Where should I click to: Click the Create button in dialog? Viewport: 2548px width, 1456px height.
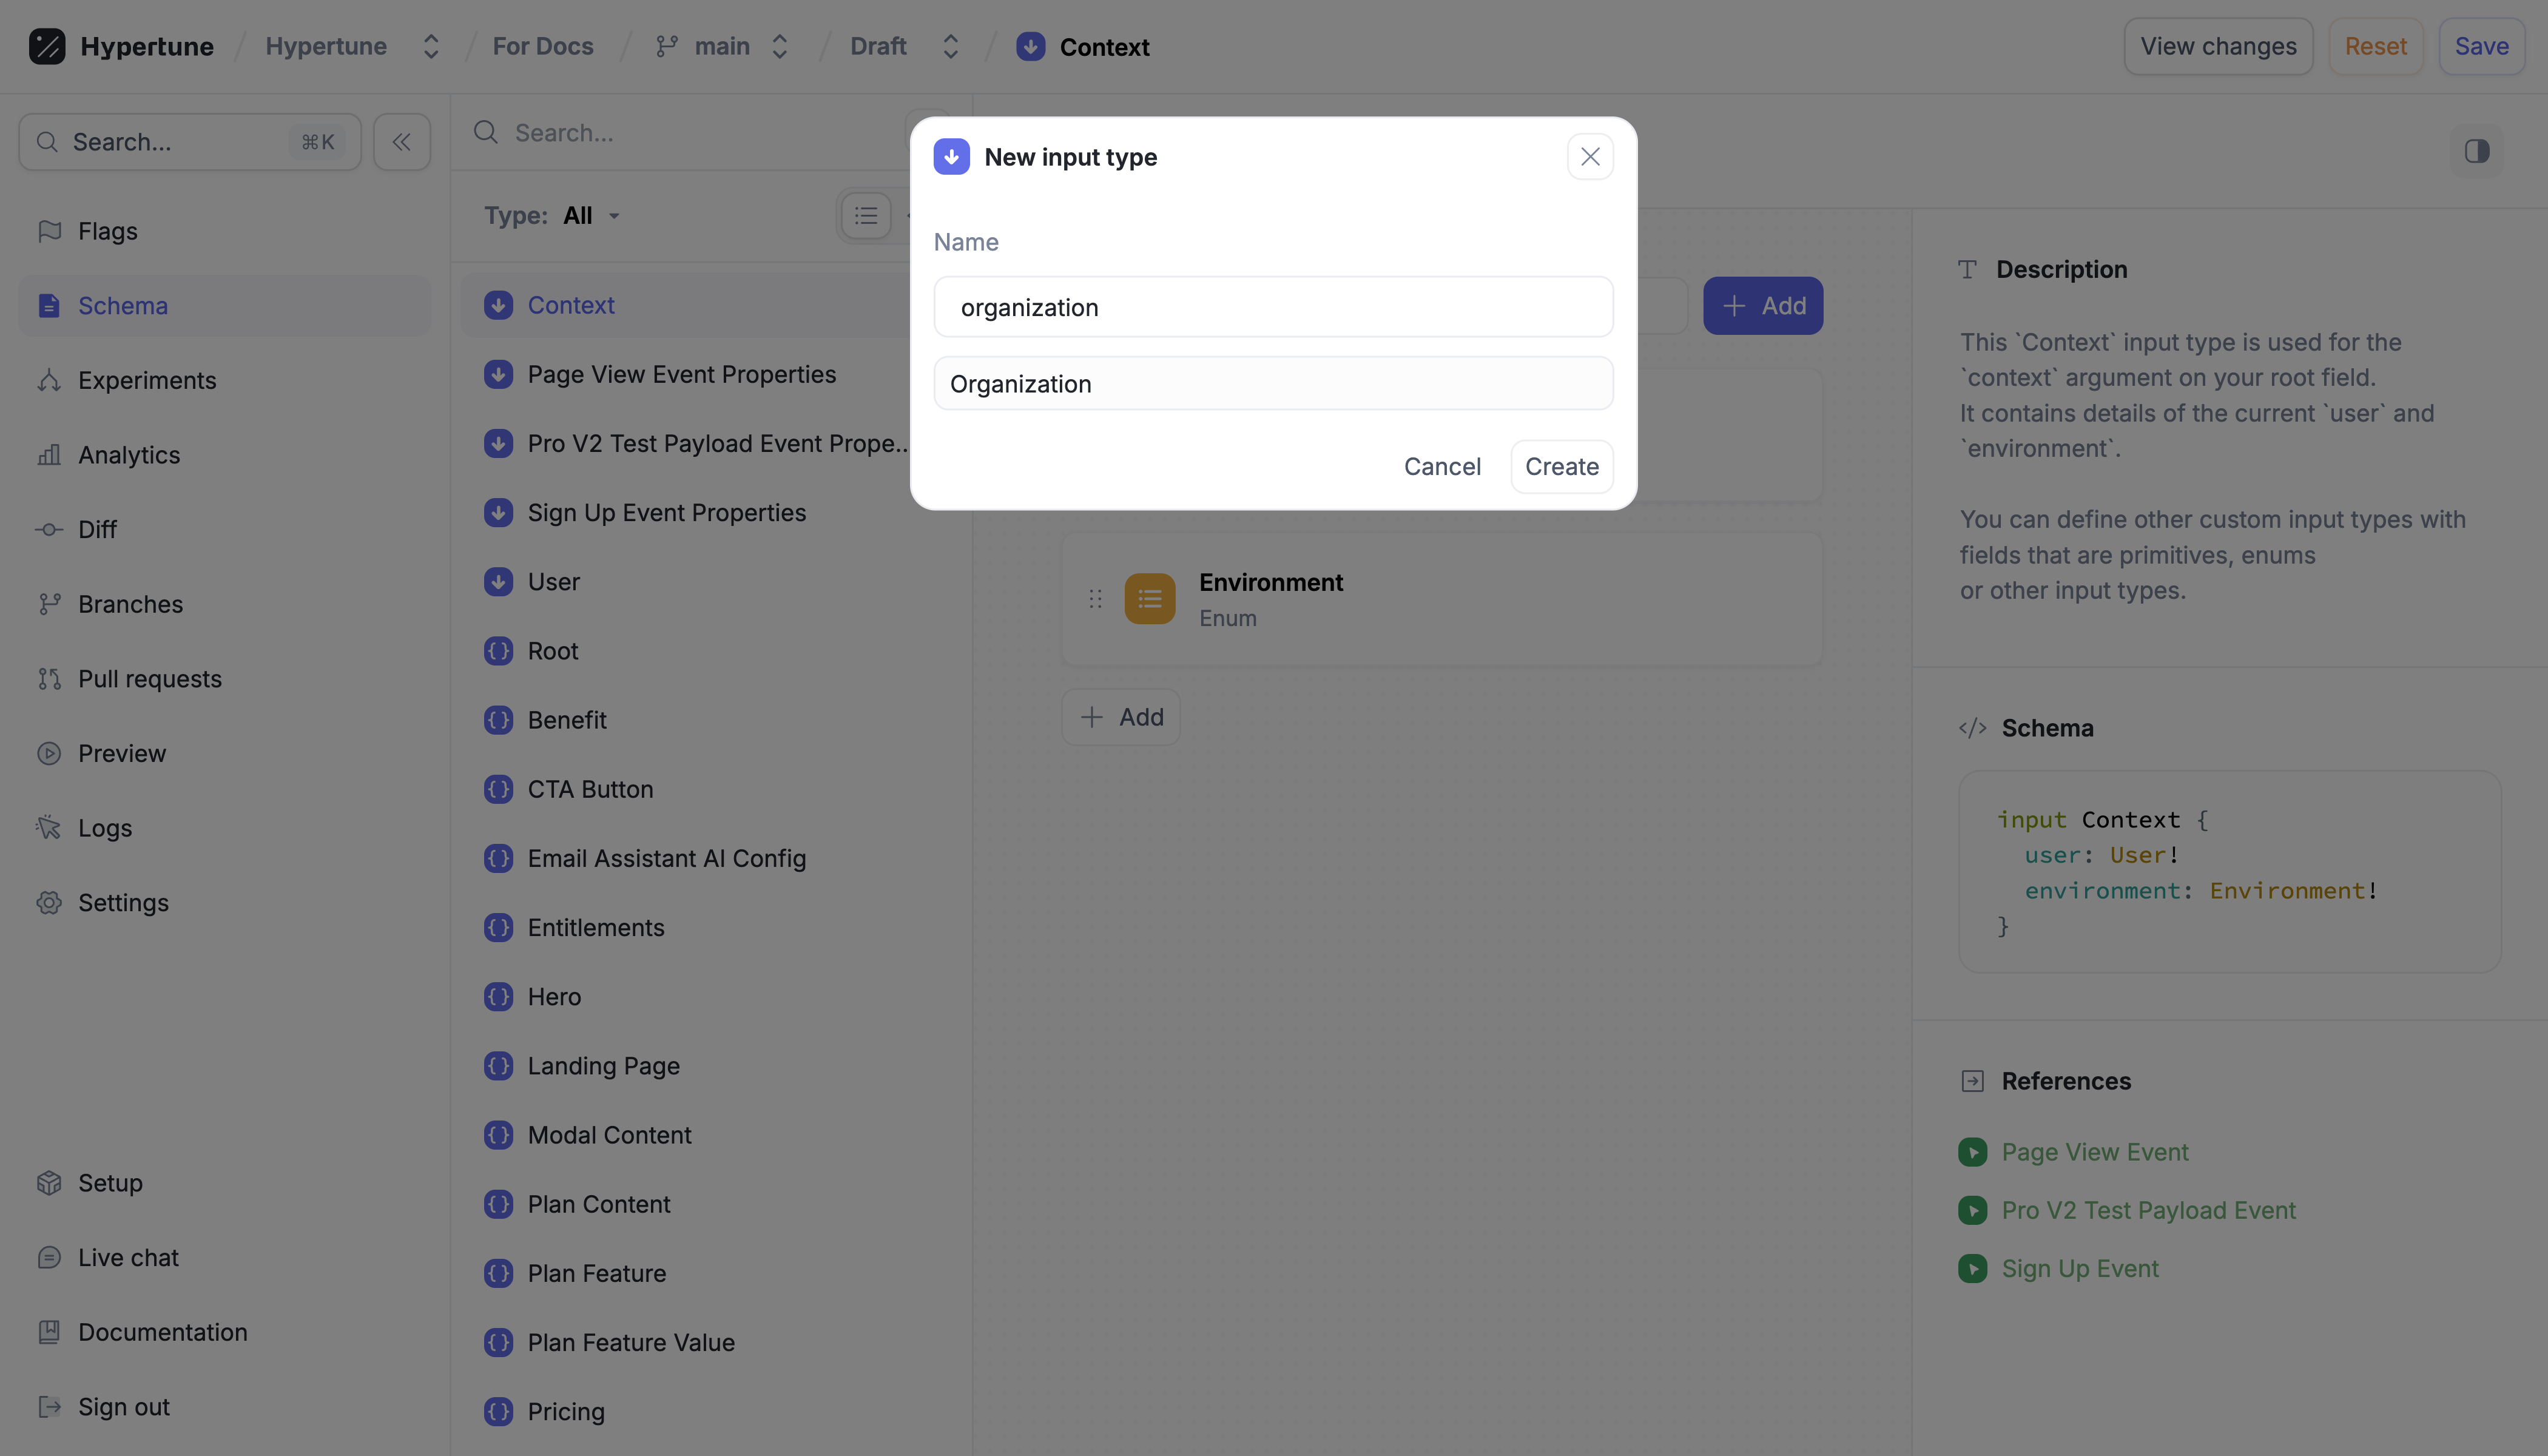coord(1561,466)
